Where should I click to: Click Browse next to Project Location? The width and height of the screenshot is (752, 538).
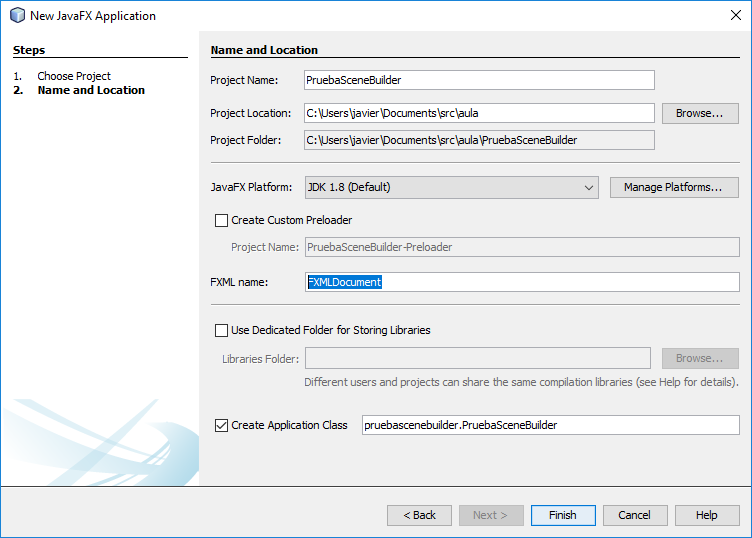pos(699,113)
